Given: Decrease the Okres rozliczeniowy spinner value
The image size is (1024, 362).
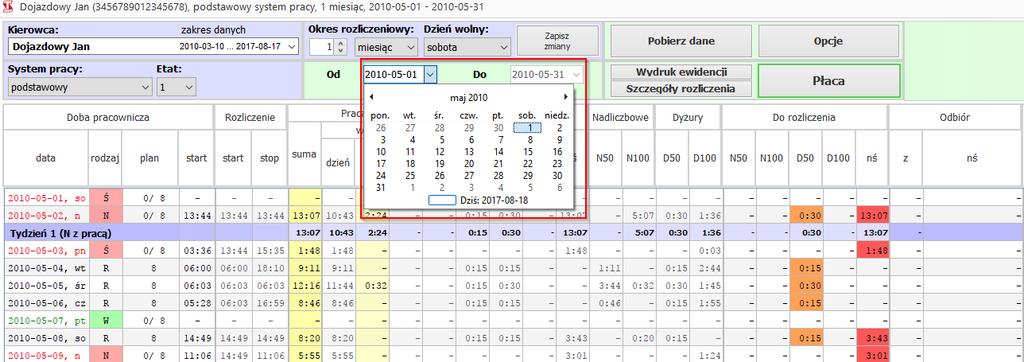Looking at the screenshot, I should [x=340, y=50].
